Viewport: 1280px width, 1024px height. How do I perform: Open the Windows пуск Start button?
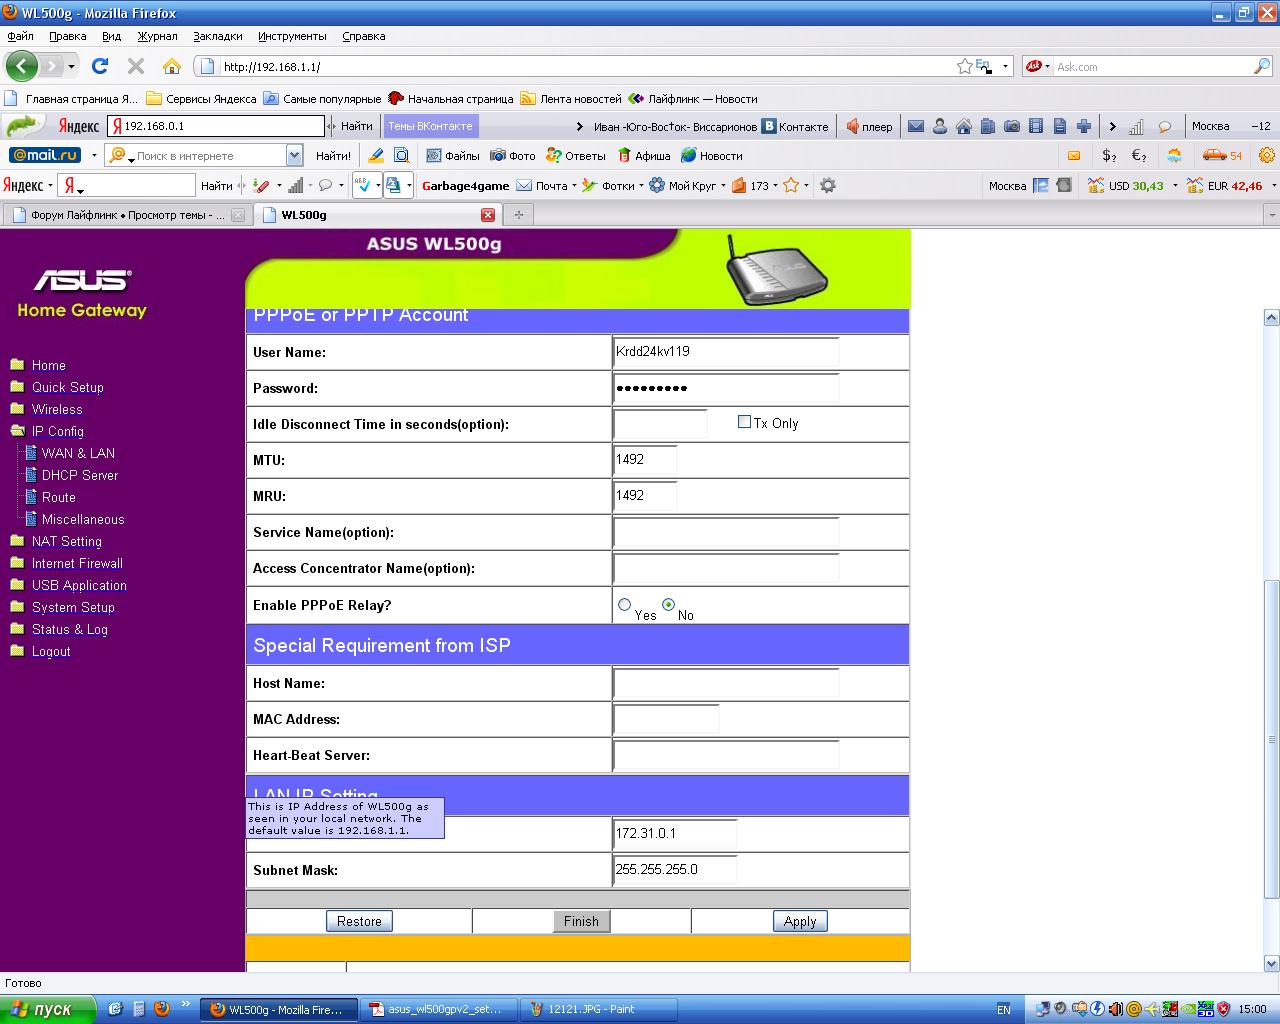48,1009
